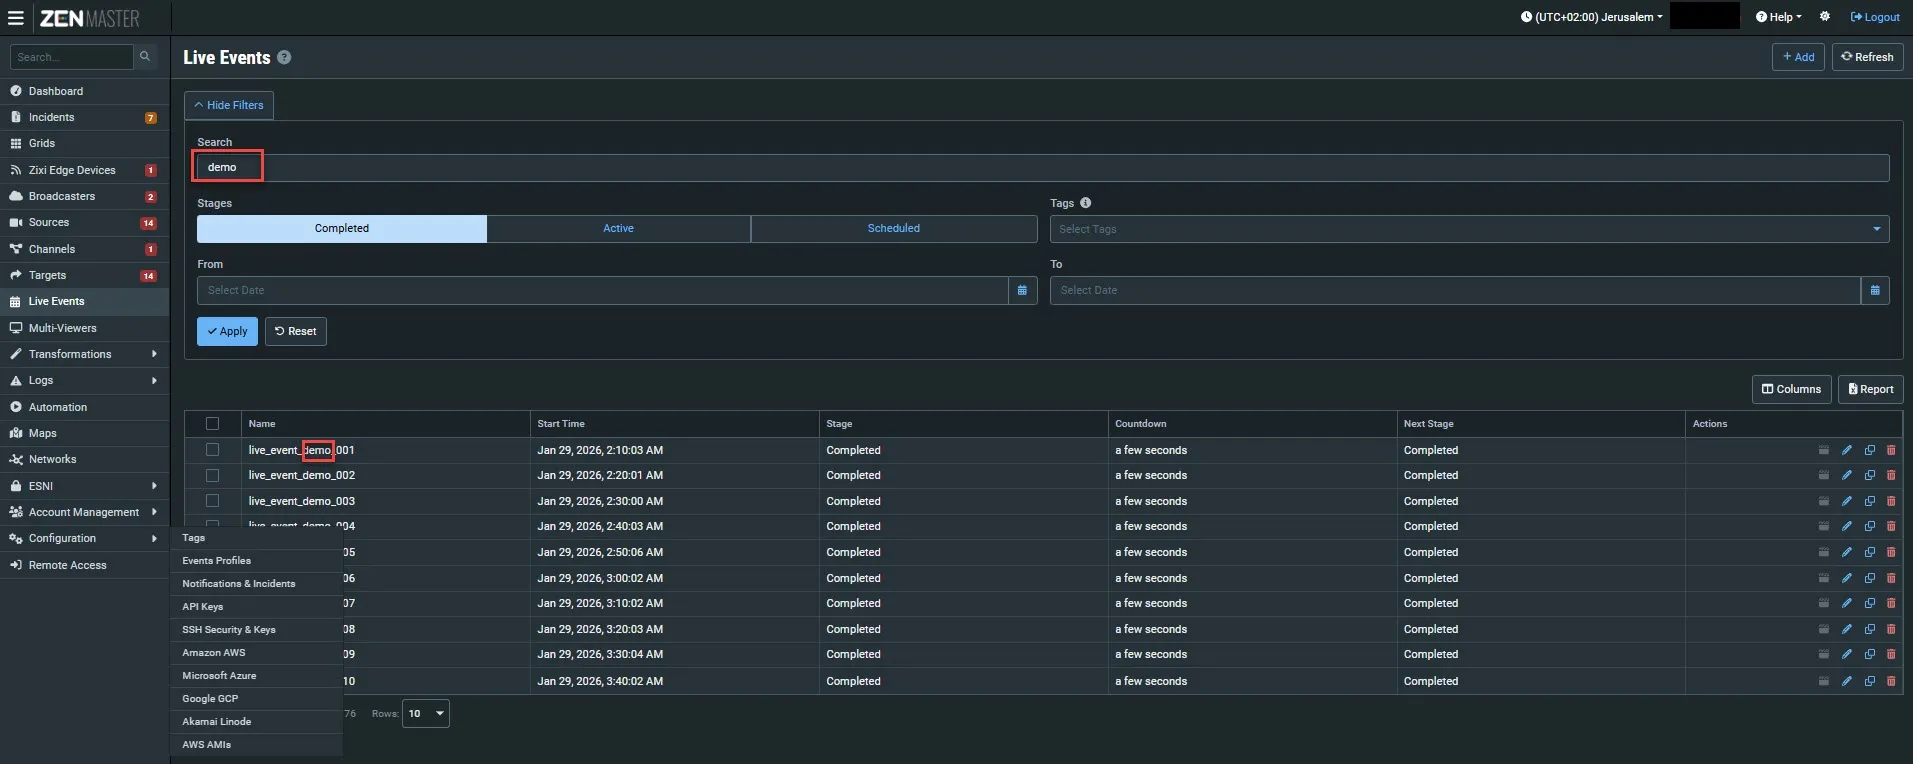Toggle the hamburger sidebar menu

click(x=16, y=18)
